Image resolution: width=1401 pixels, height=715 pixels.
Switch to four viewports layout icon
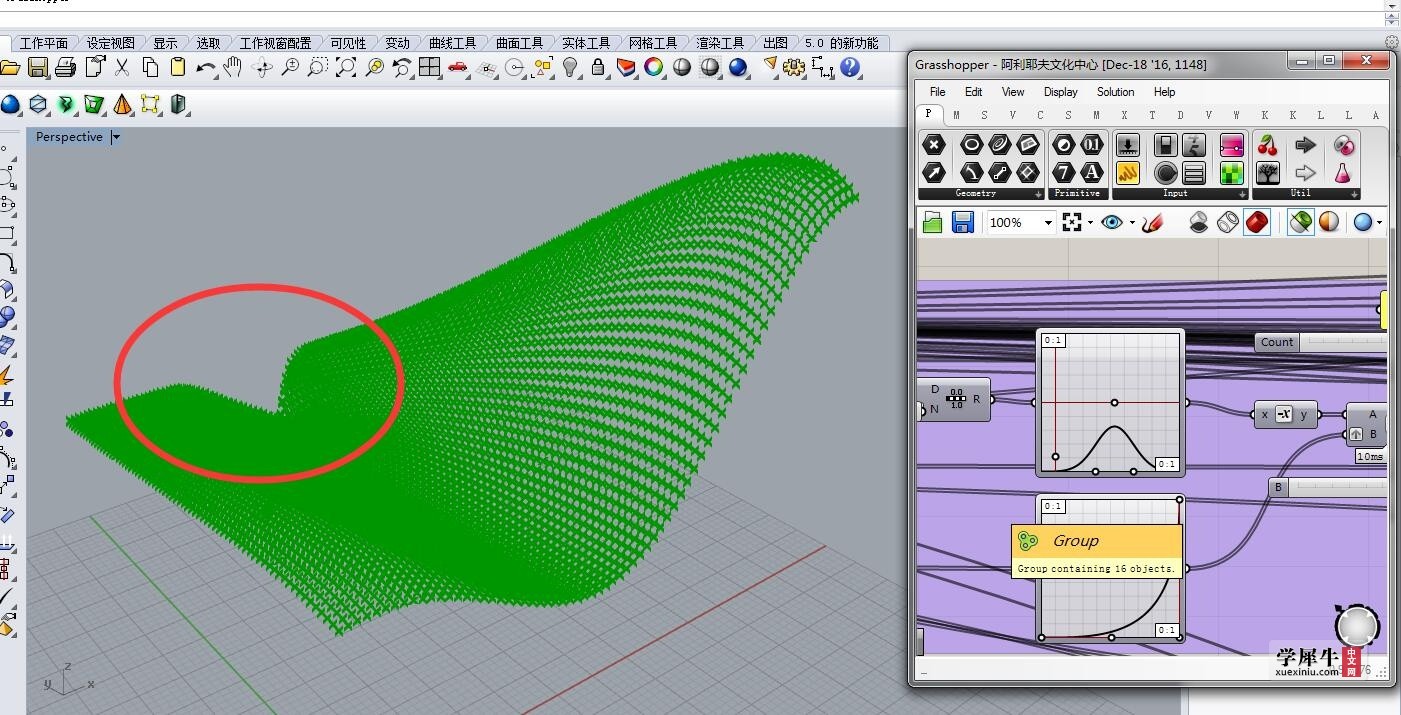click(x=430, y=67)
